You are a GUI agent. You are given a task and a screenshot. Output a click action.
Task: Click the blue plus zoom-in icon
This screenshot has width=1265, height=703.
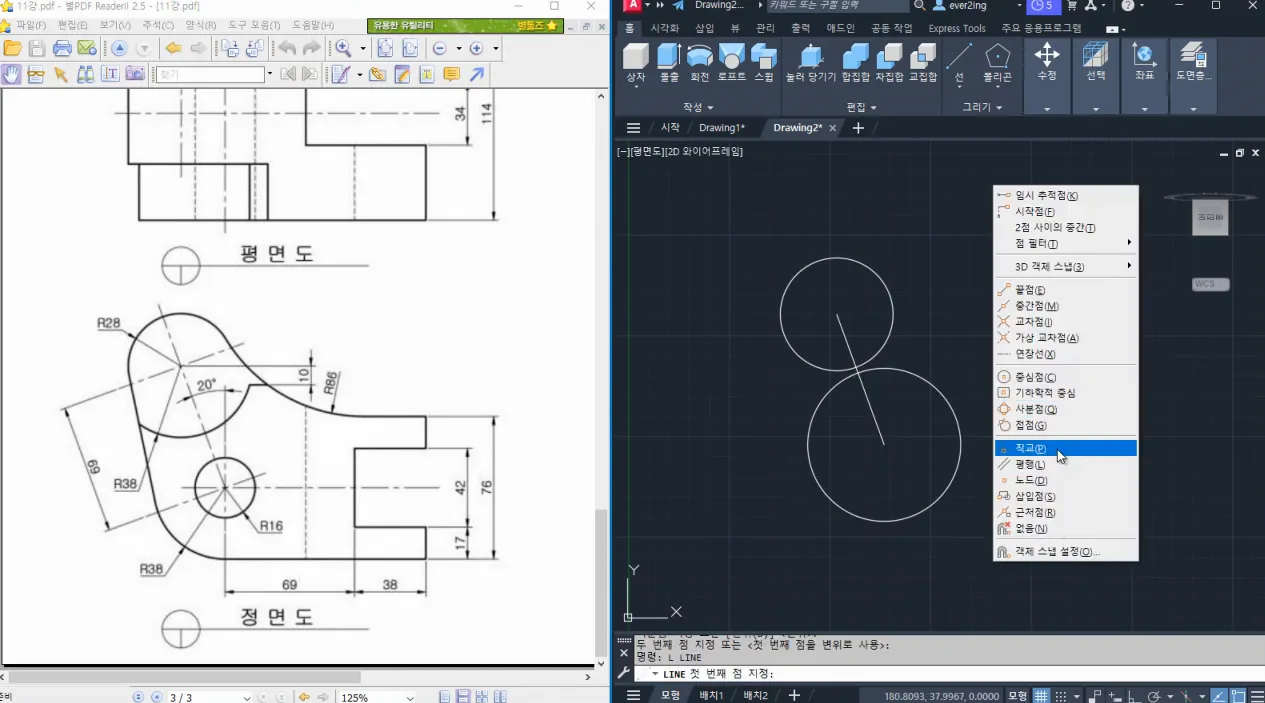(x=476, y=48)
